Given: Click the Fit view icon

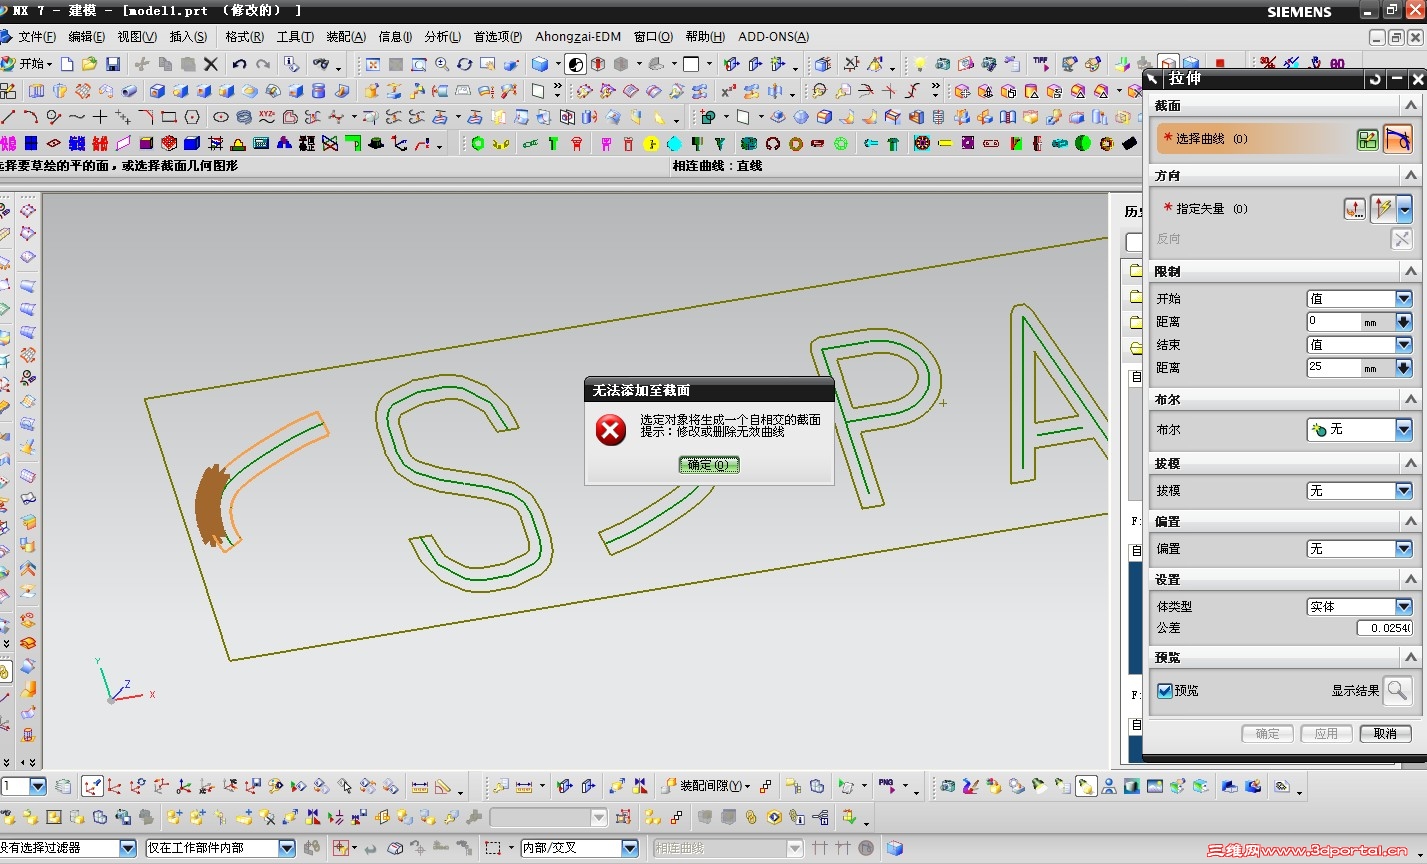Looking at the screenshot, I should point(373,64).
